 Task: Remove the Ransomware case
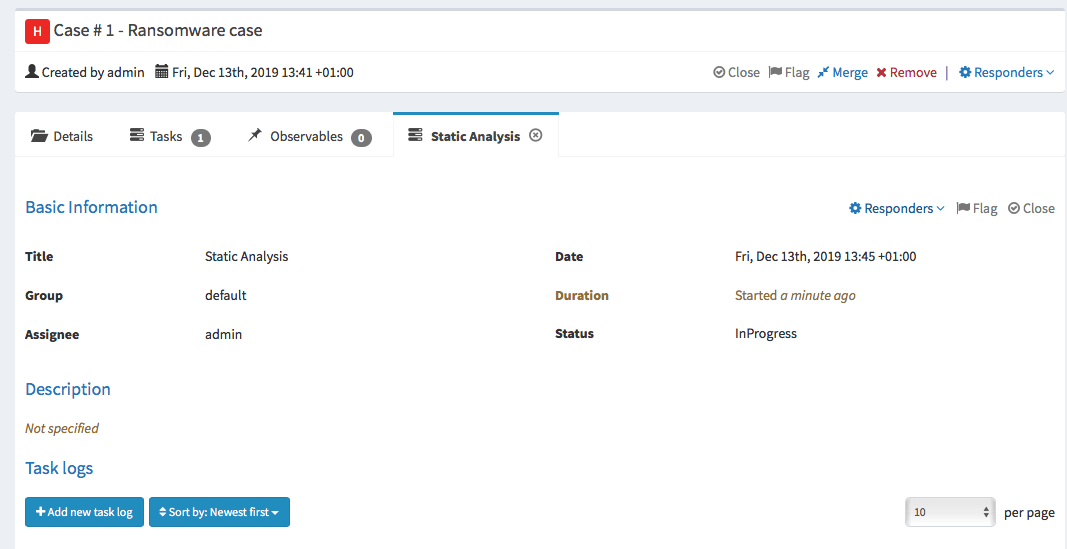pos(906,72)
